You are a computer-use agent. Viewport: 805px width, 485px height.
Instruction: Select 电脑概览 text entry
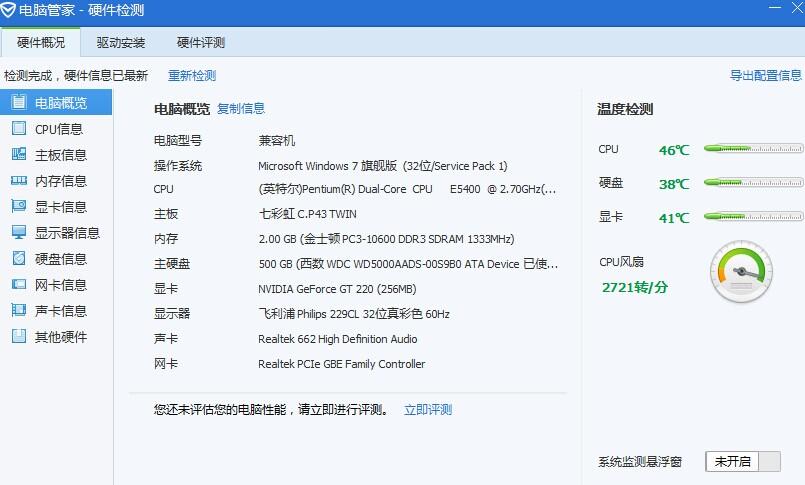(x=61, y=103)
